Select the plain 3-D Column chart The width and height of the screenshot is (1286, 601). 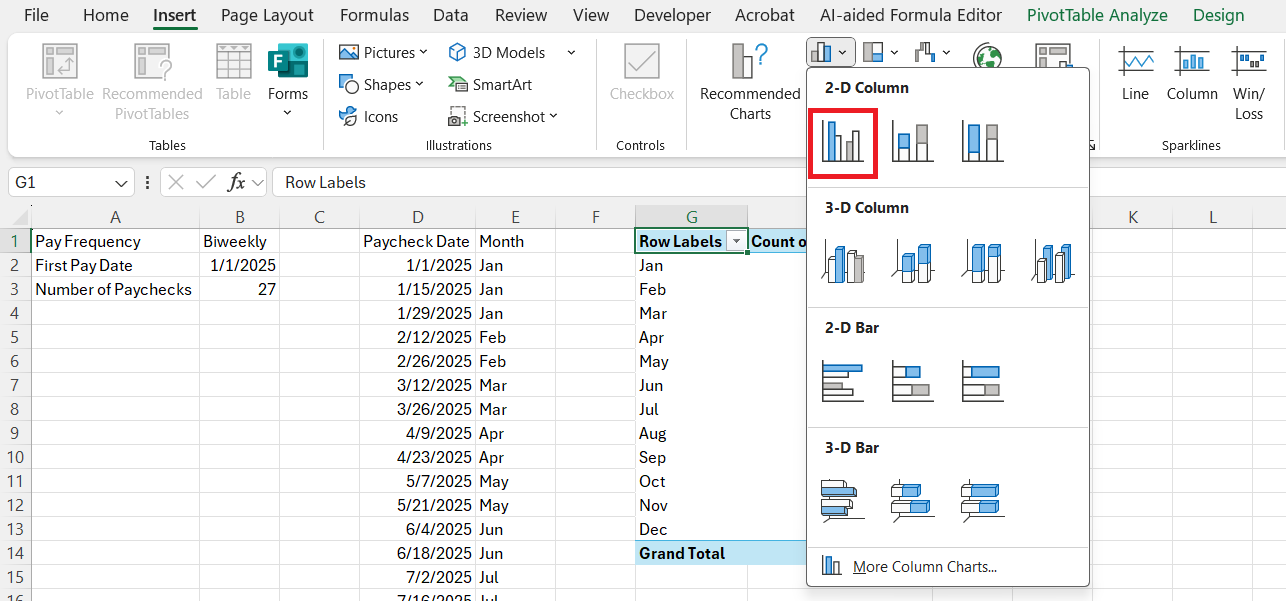click(1052, 262)
